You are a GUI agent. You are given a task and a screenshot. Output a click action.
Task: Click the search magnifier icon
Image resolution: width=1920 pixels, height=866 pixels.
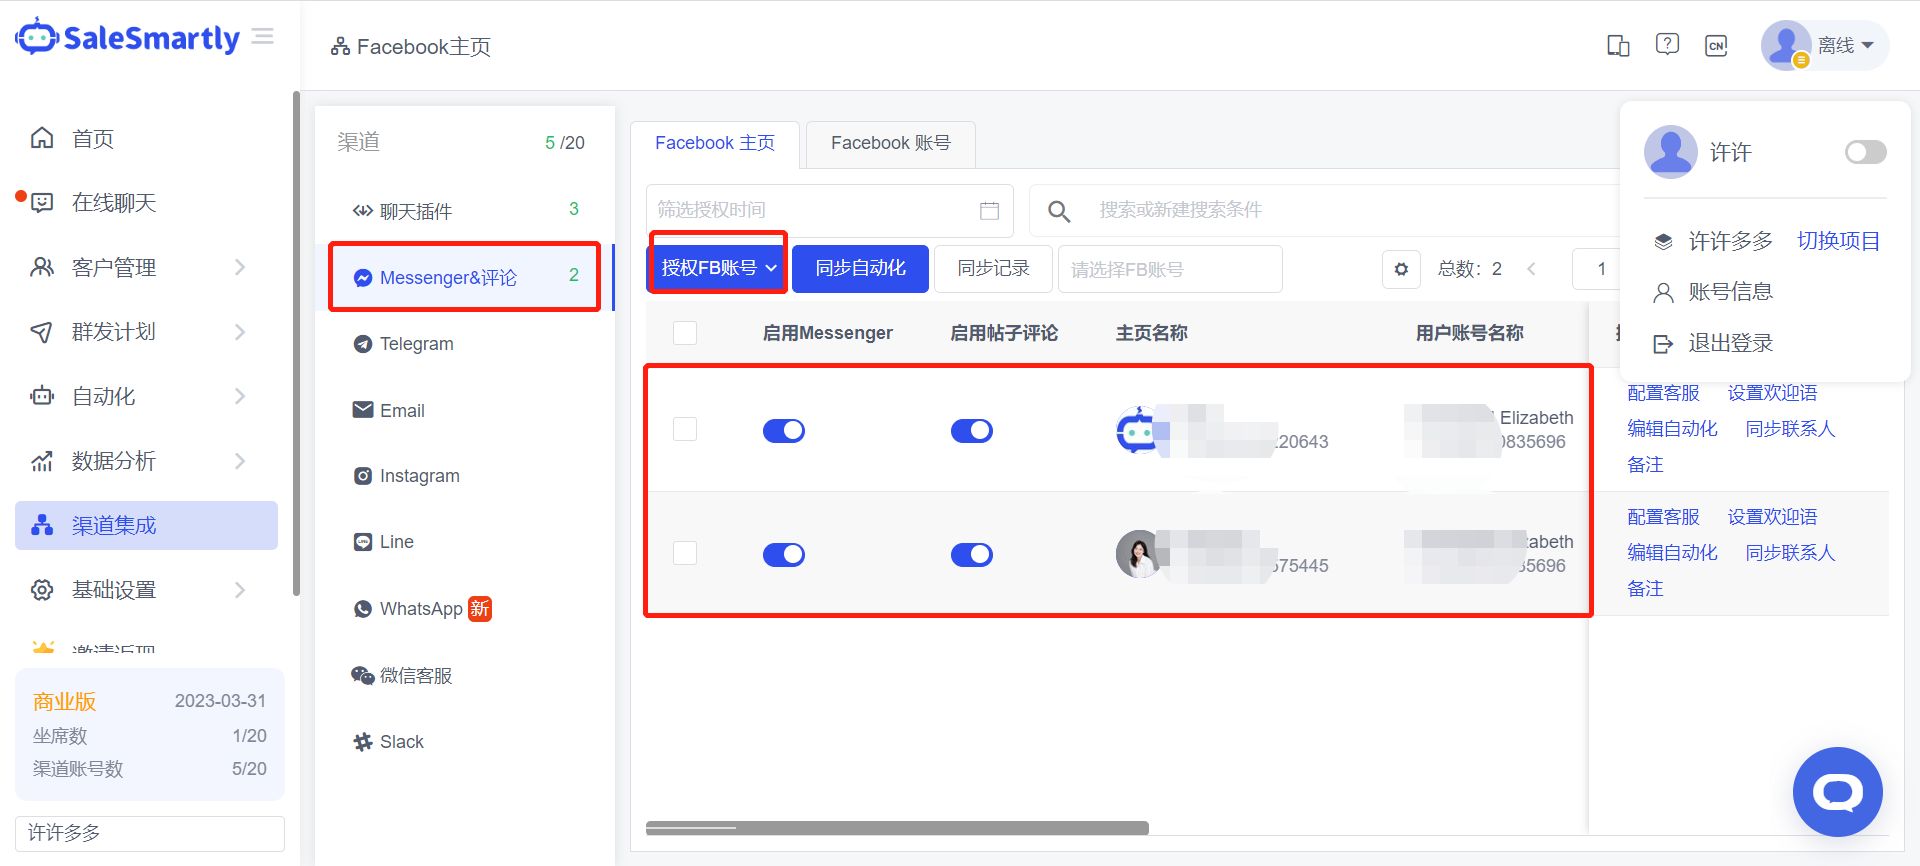[1059, 211]
